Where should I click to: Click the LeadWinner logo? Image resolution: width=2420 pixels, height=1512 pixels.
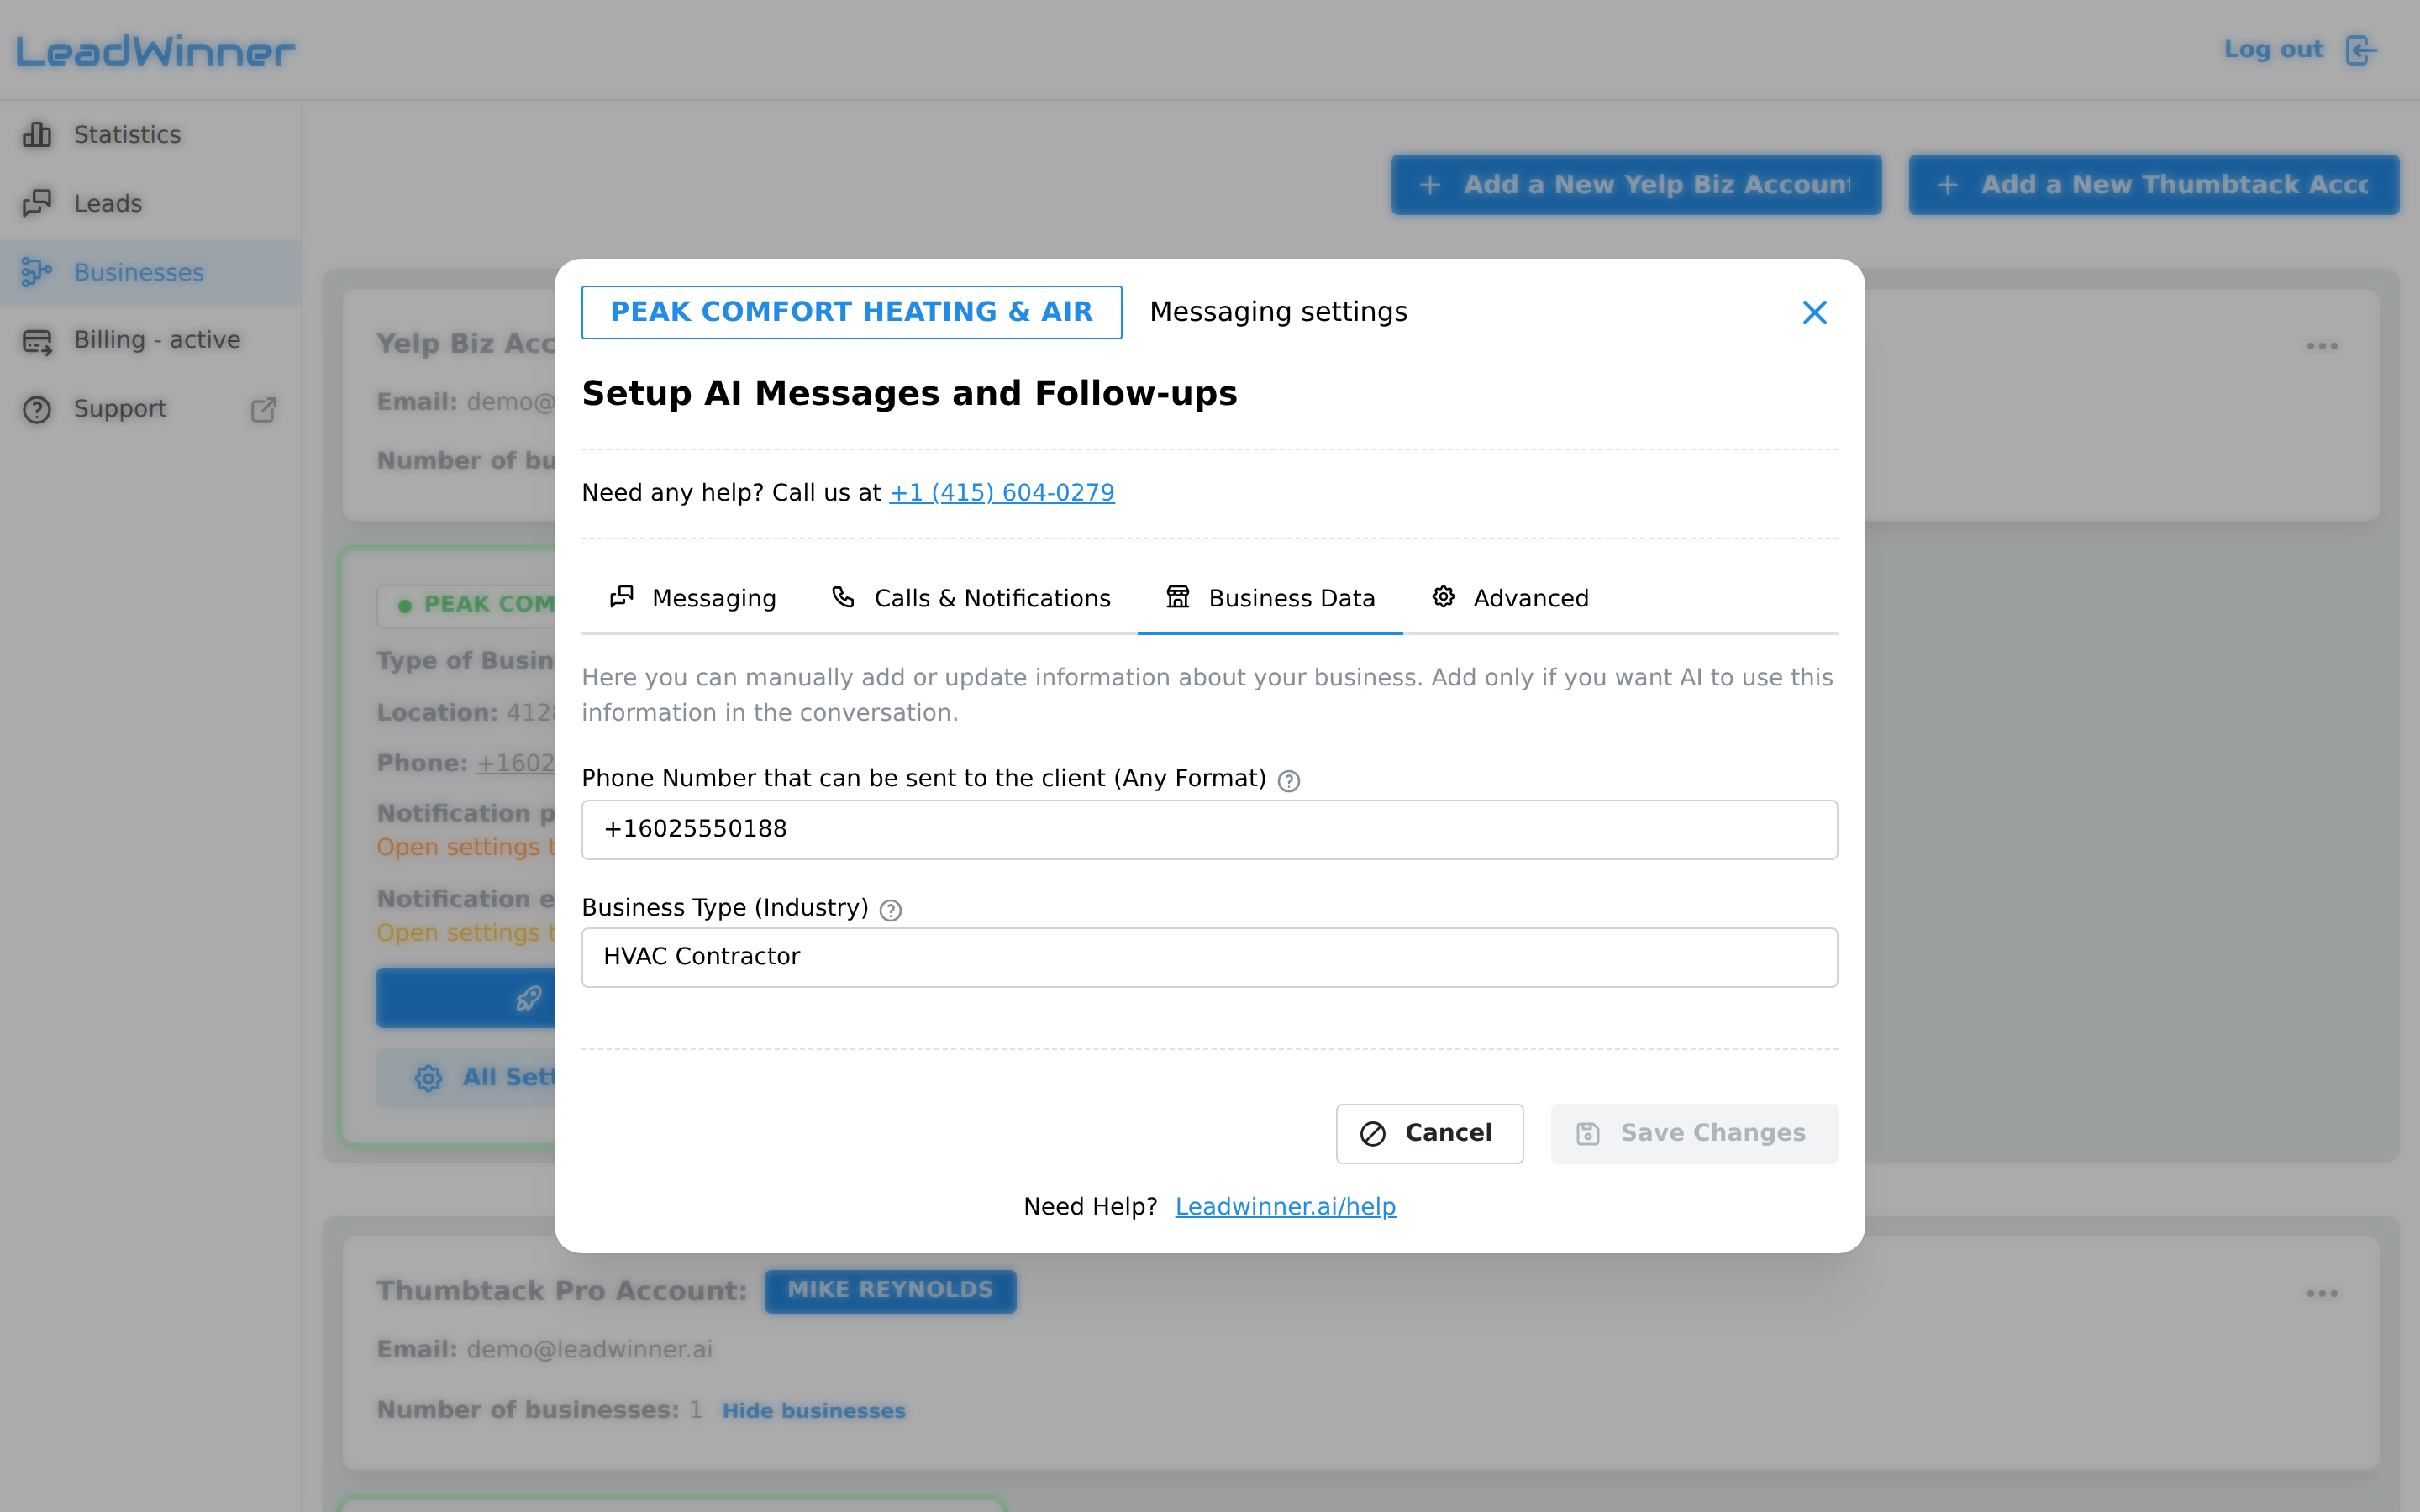click(155, 51)
